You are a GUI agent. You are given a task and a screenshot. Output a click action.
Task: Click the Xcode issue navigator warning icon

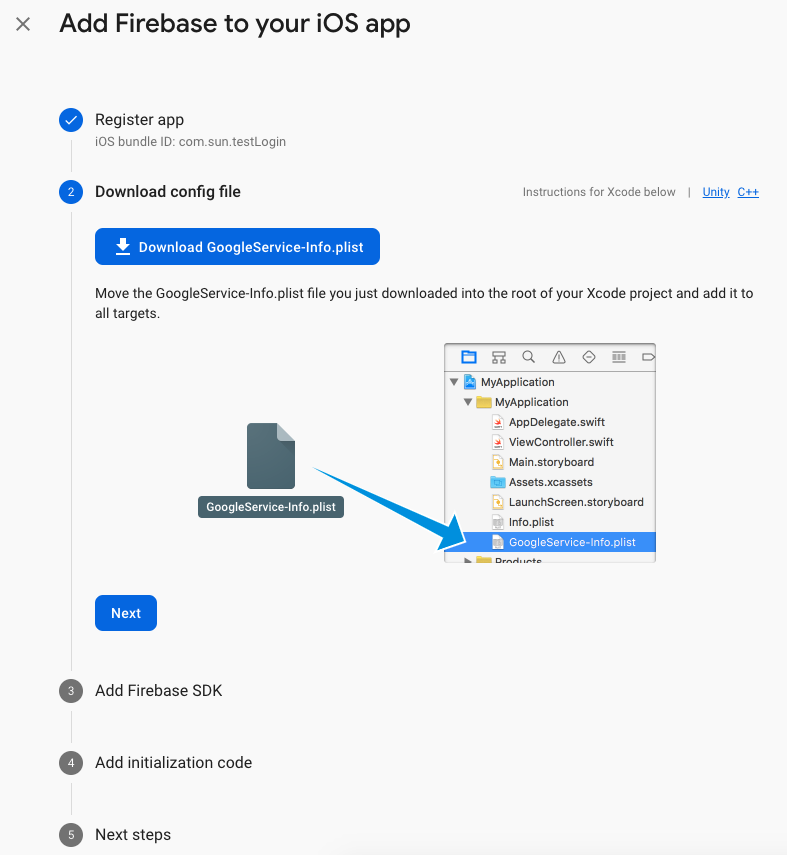(x=559, y=357)
